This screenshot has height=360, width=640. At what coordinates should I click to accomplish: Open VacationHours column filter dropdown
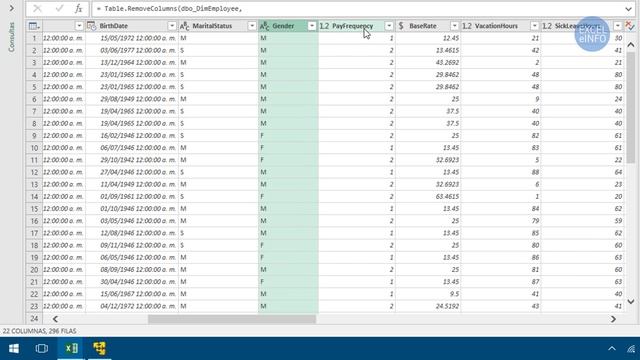(534, 26)
